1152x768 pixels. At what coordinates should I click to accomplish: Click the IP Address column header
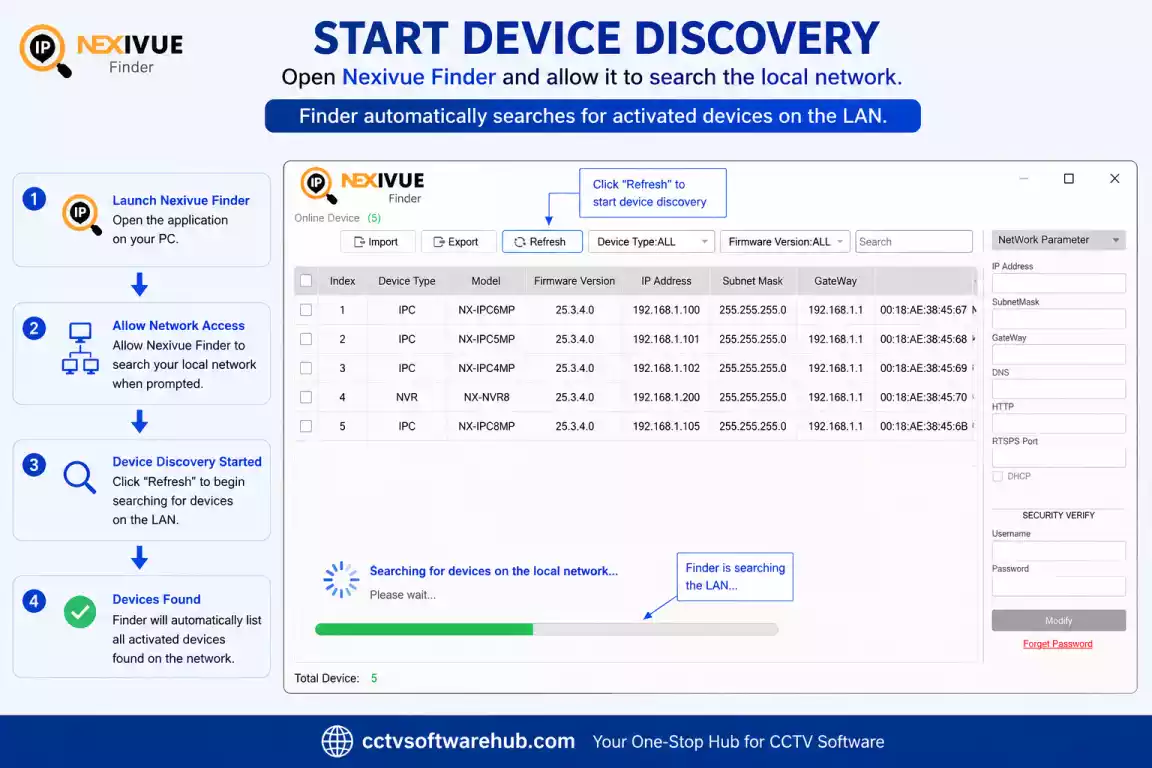coord(666,281)
